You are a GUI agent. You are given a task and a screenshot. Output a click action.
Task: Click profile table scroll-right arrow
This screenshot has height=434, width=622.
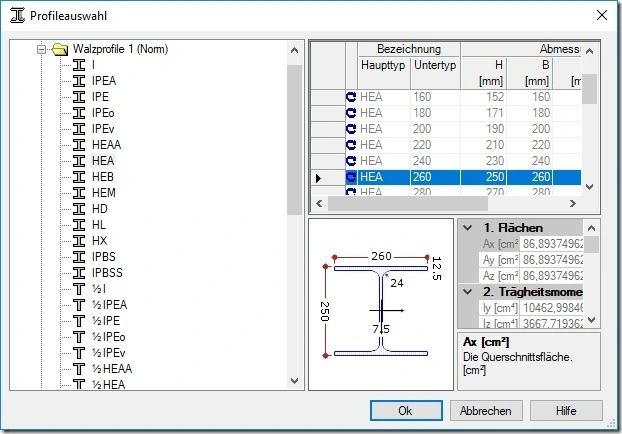(x=572, y=204)
